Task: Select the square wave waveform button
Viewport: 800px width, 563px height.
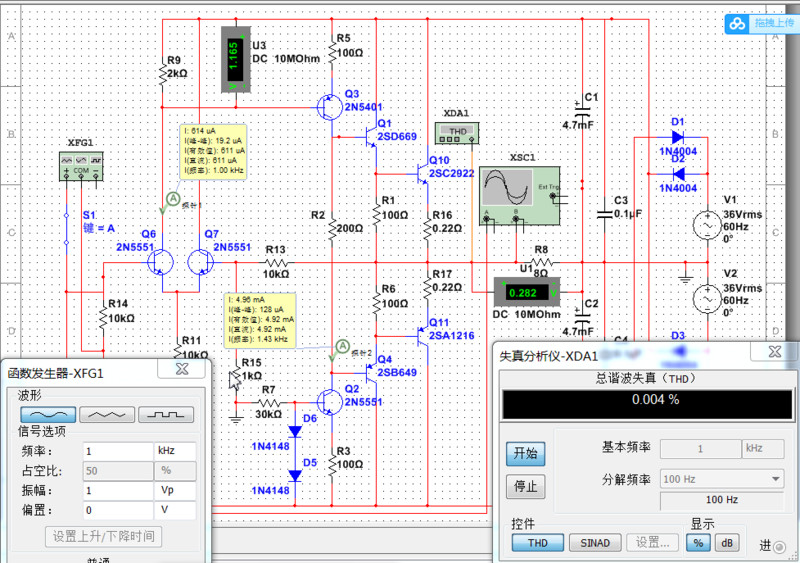Action: (x=166, y=413)
